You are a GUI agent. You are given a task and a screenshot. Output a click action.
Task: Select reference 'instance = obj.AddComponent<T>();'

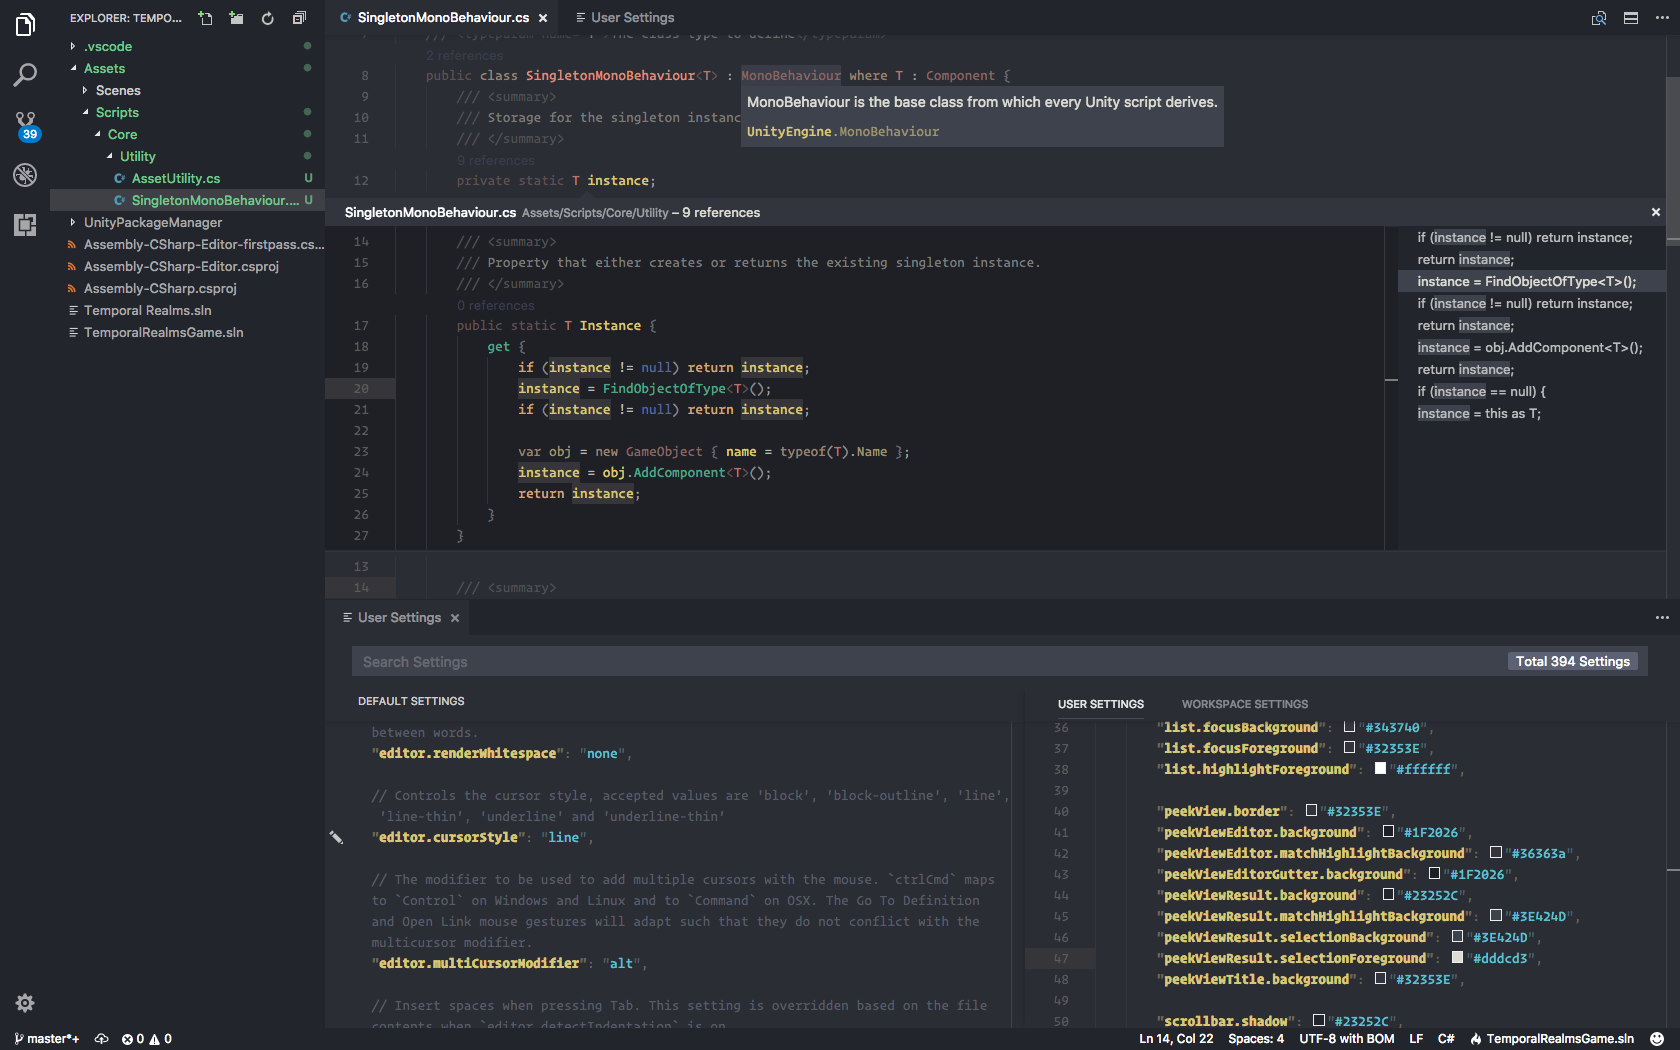(x=1532, y=347)
